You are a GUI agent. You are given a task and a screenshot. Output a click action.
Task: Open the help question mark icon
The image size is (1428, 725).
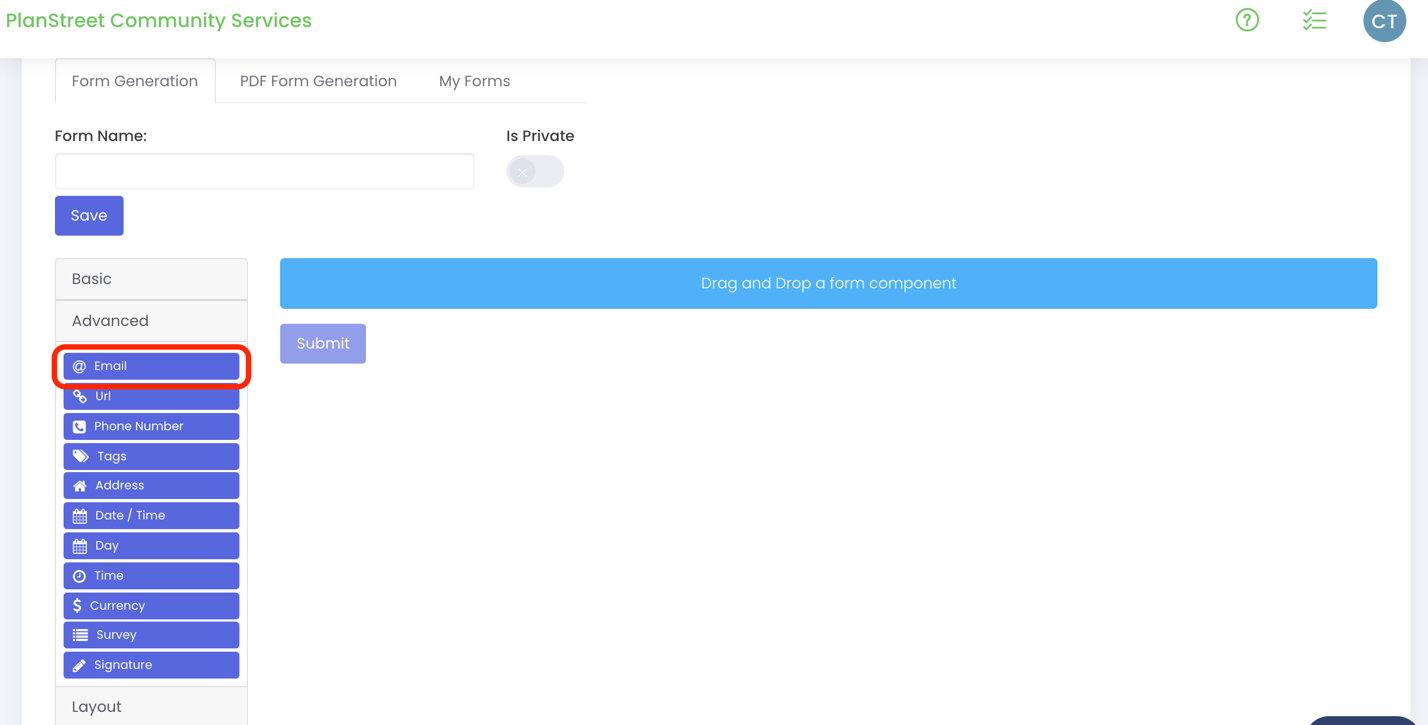pos(1247,20)
